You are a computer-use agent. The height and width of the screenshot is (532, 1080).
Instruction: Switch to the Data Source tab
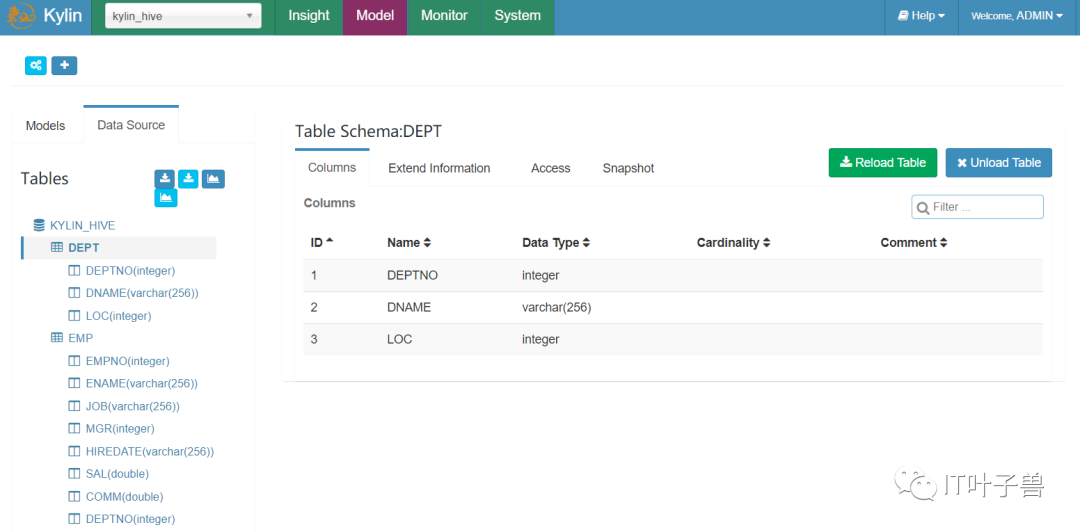tap(131, 125)
